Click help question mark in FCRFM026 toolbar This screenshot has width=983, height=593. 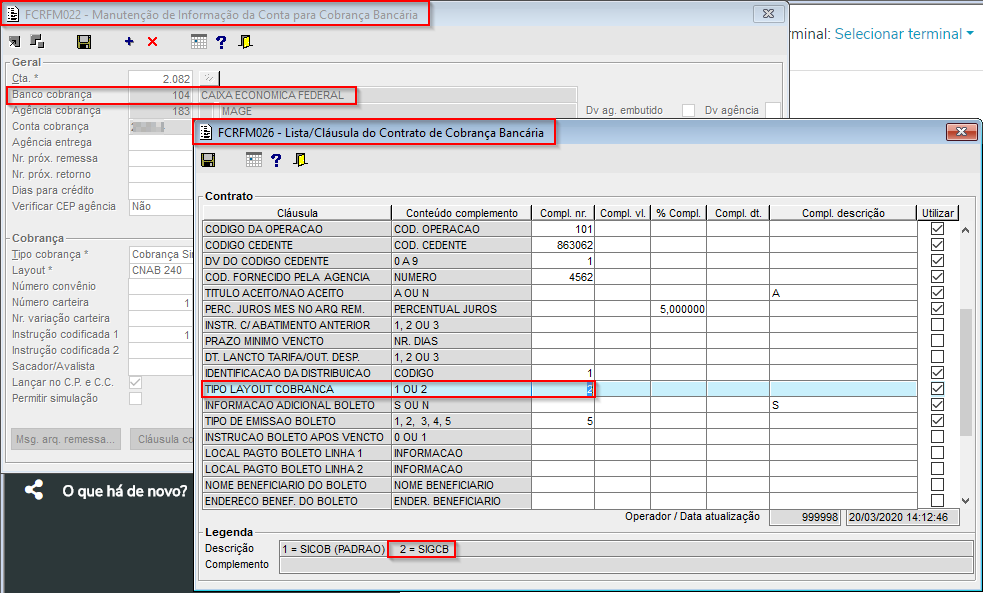point(276,160)
